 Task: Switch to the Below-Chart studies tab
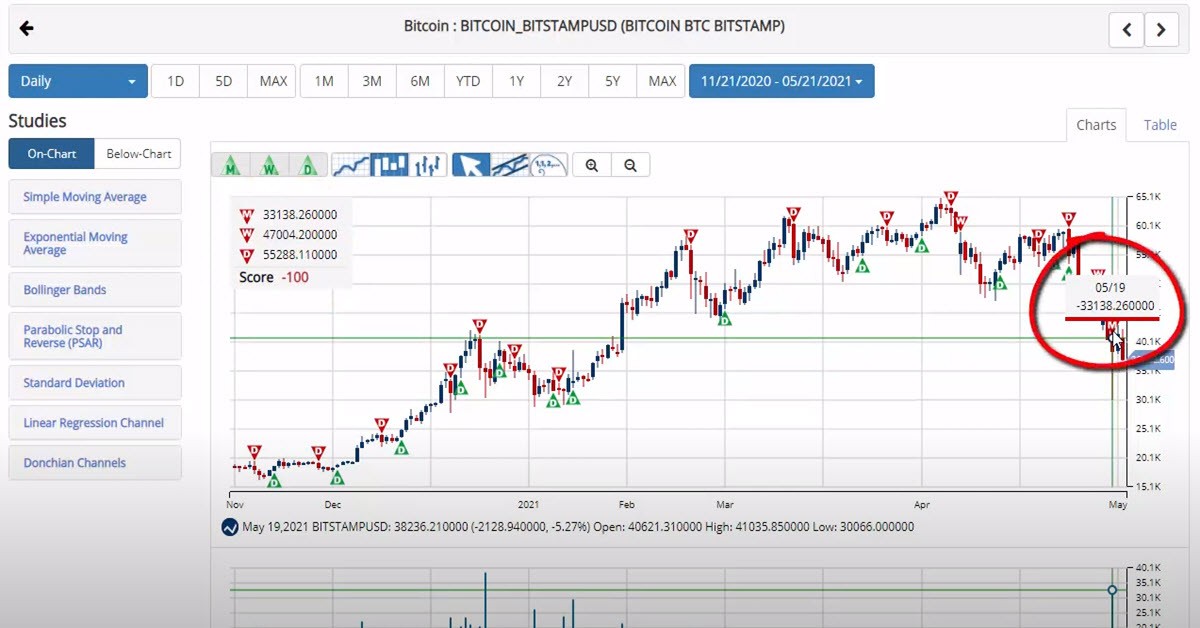point(138,154)
